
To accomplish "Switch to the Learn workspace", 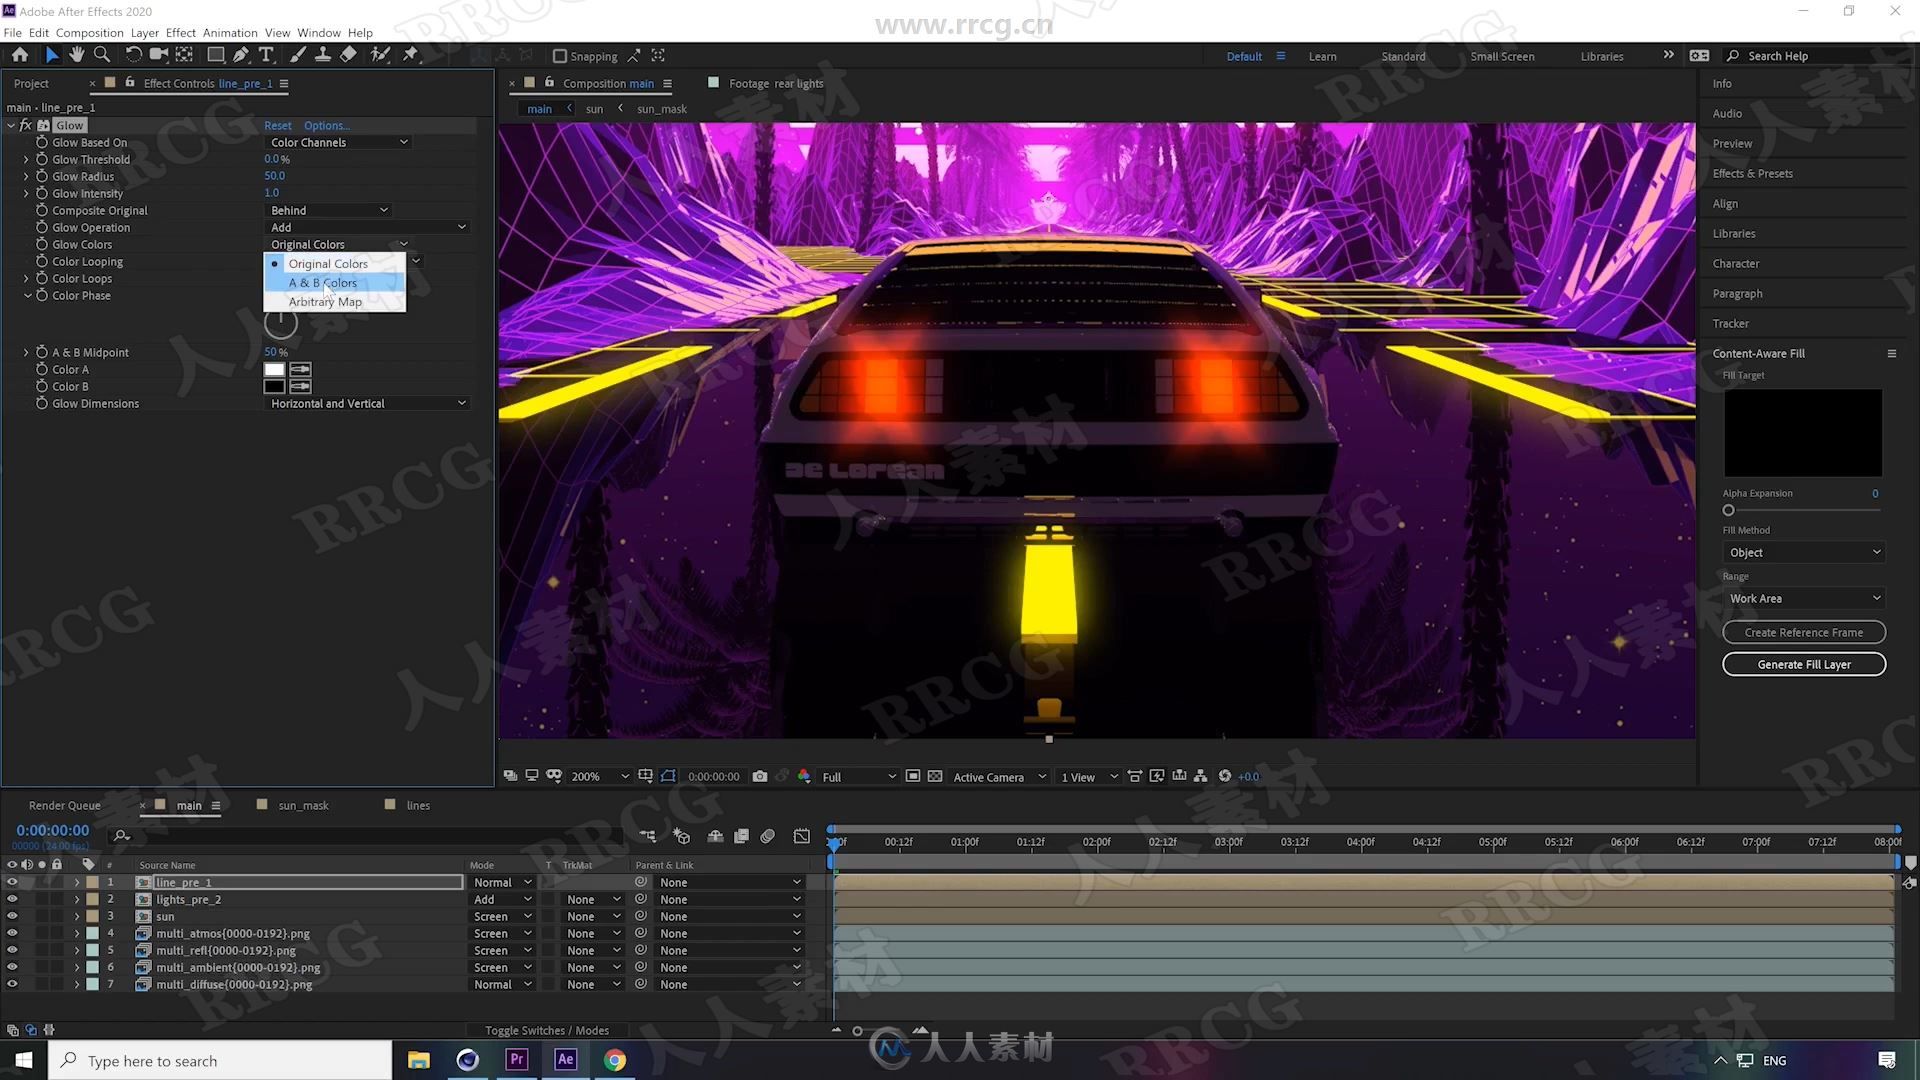I will click(1322, 57).
